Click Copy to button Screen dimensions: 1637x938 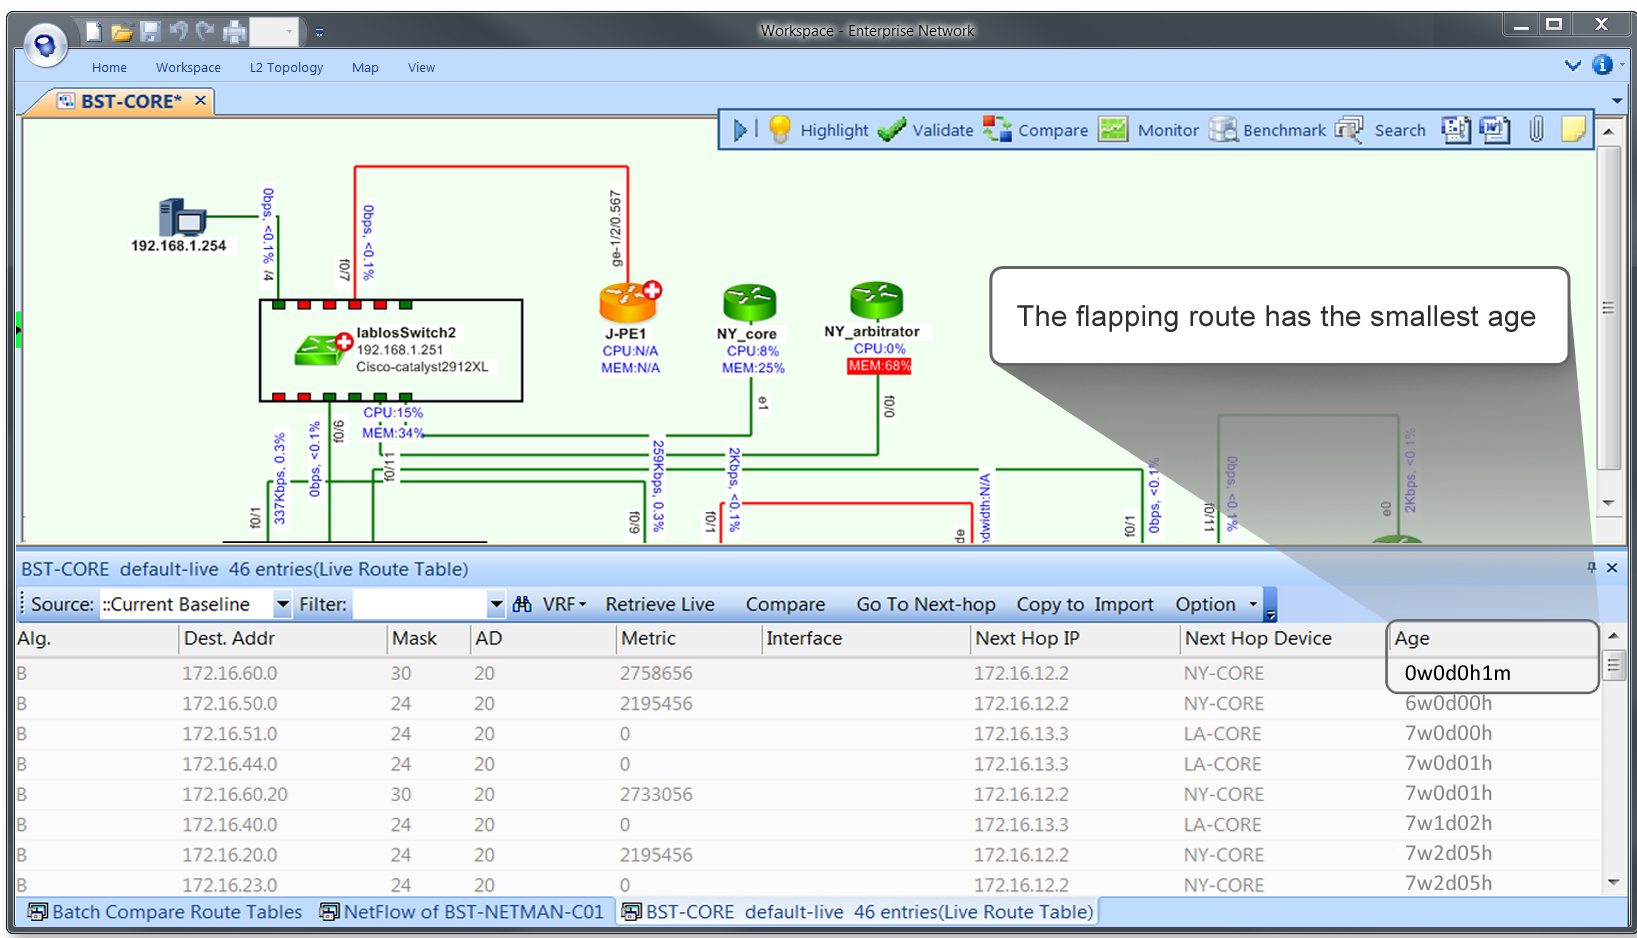(x=1050, y=604)
